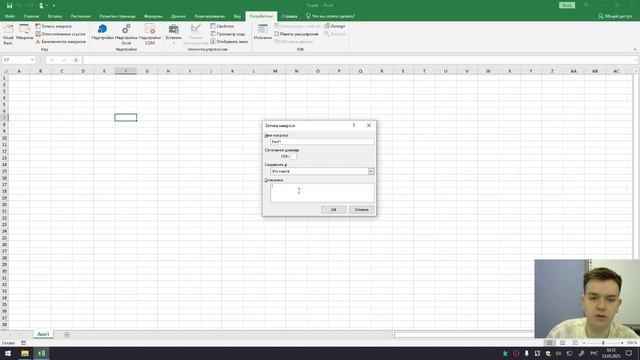This screenshot has width=640, height=360.
Task: Collapse the ribbon with the arrow
Action: [x=635, y=49]
